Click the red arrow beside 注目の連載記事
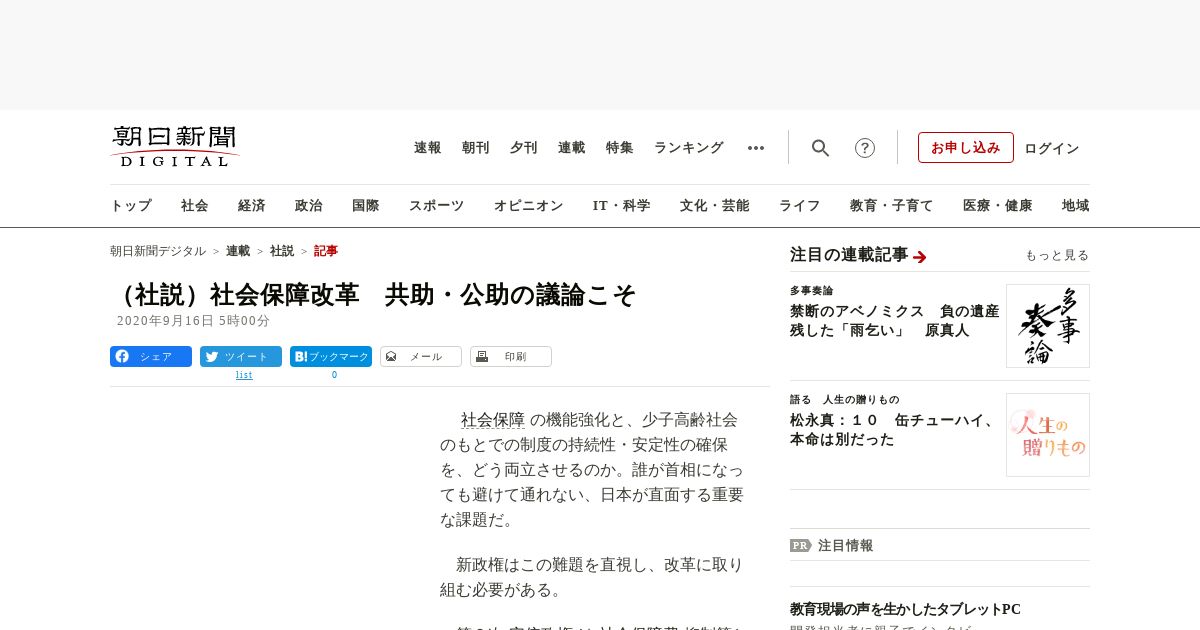The height and width of the screenshot is (630, 1200). (x=920, y=257)
